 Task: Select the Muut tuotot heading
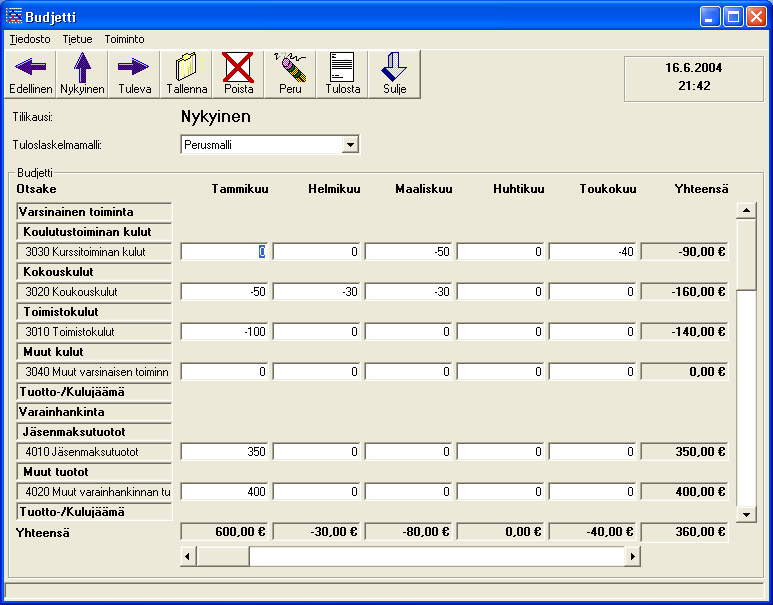click(x=94, y=472)
